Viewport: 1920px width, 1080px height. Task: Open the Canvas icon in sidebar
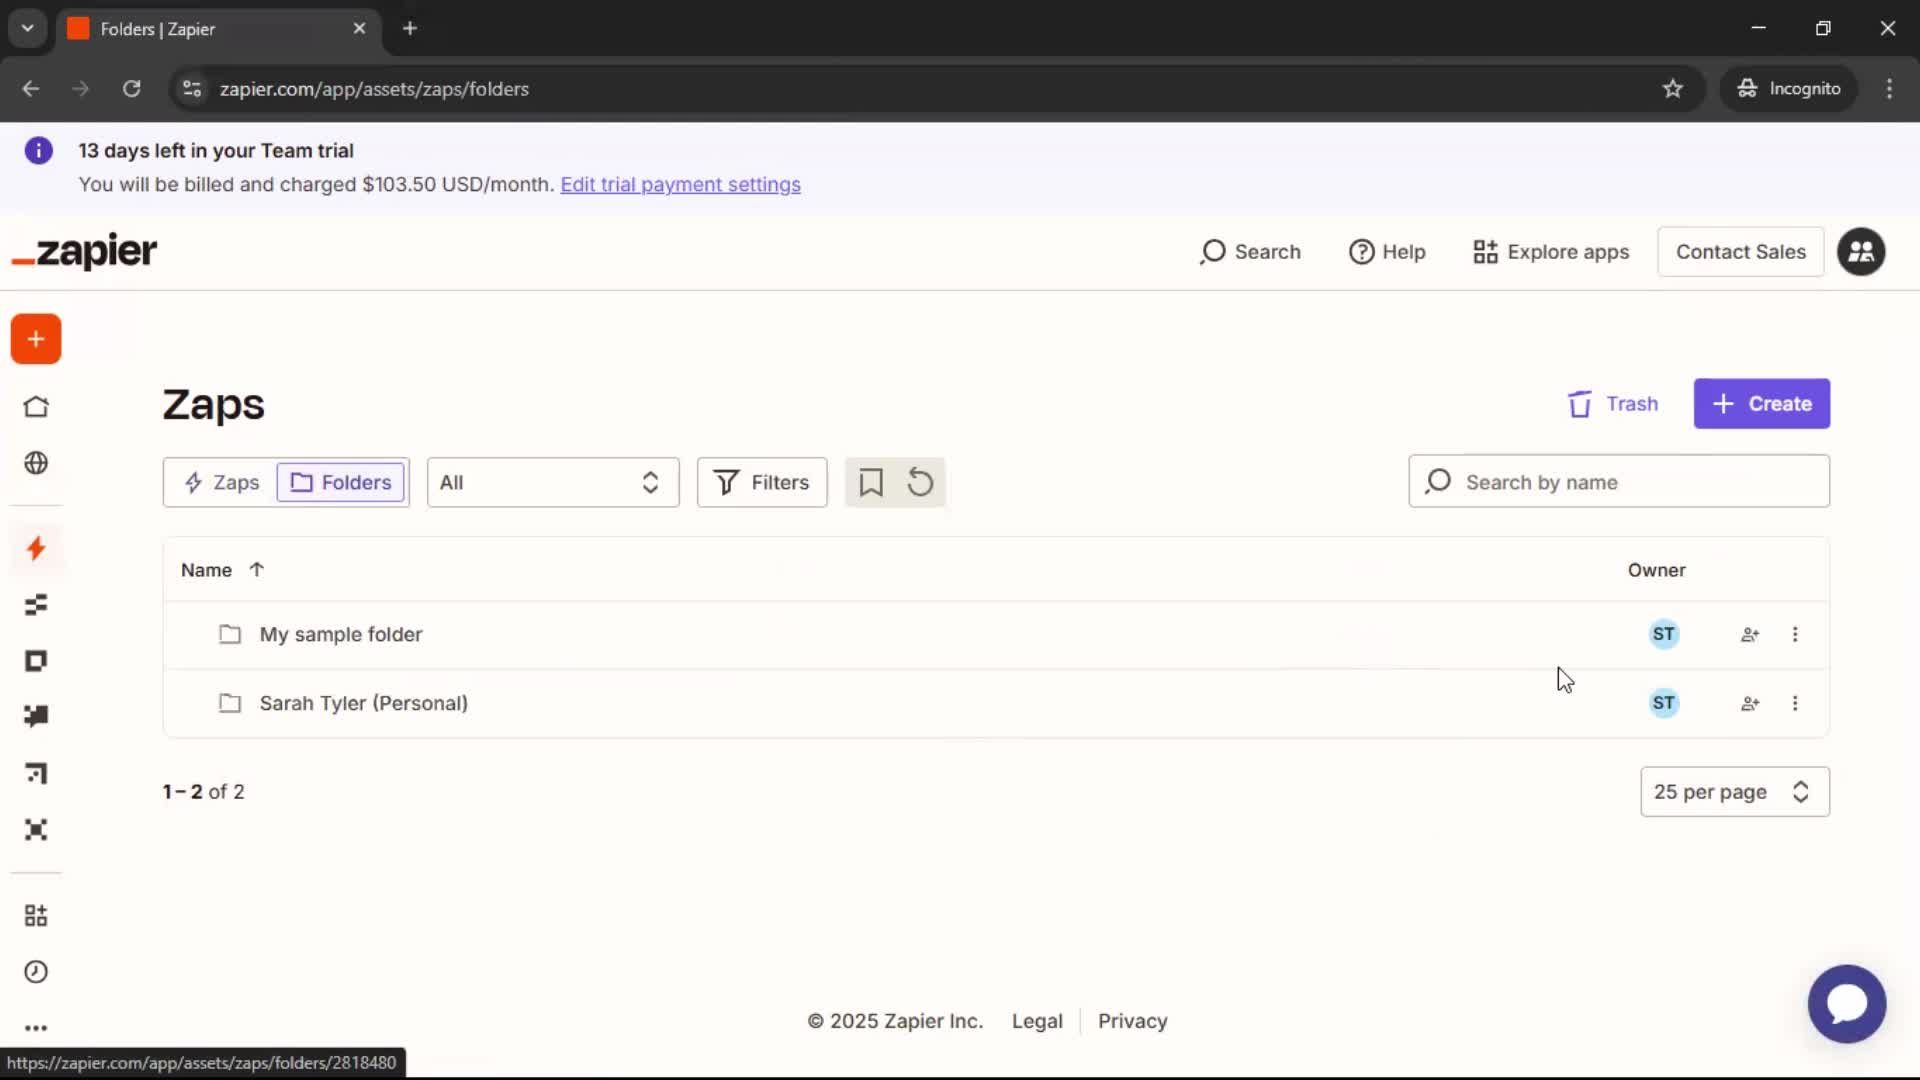point(36,773)
